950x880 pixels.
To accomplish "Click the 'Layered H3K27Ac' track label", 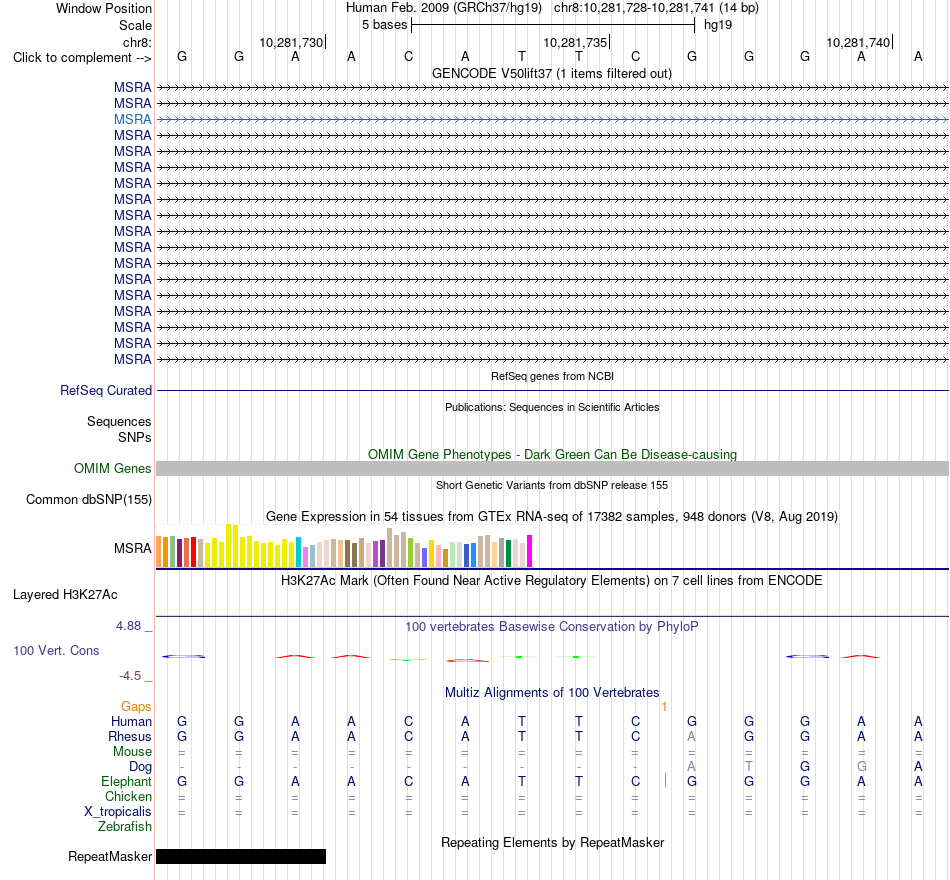I will point(65,595).
